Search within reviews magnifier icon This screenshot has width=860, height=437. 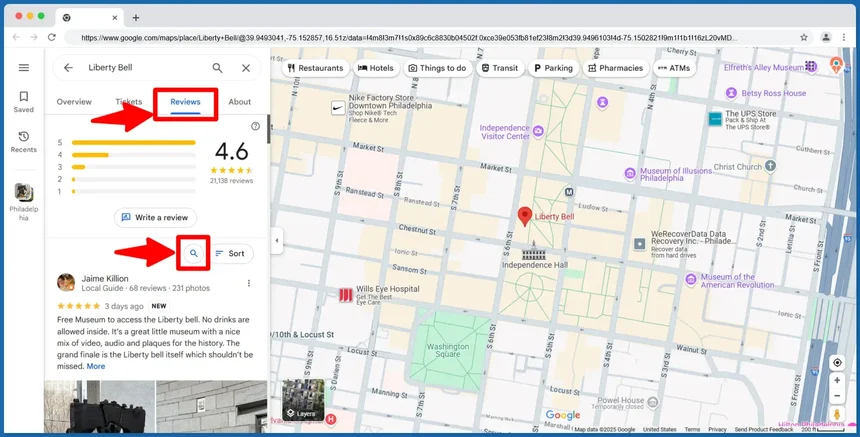193,253
